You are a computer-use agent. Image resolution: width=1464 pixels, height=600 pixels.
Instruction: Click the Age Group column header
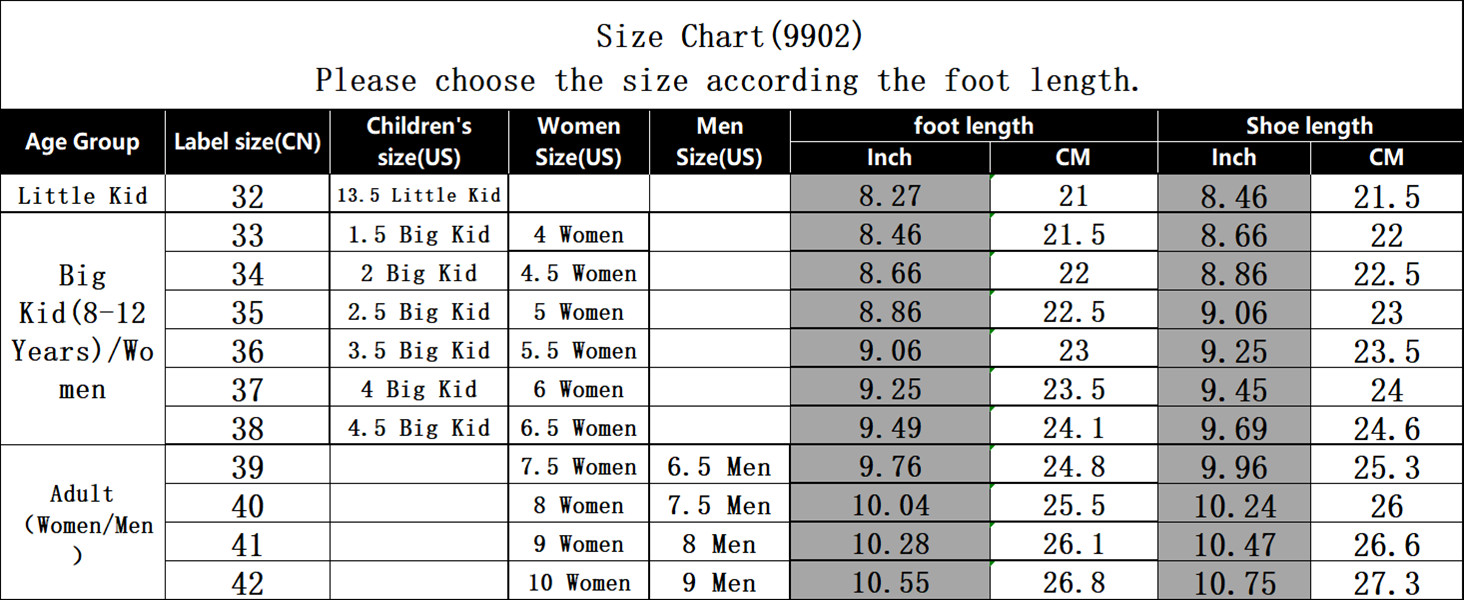pyautogui.click(x=82, y=142)
